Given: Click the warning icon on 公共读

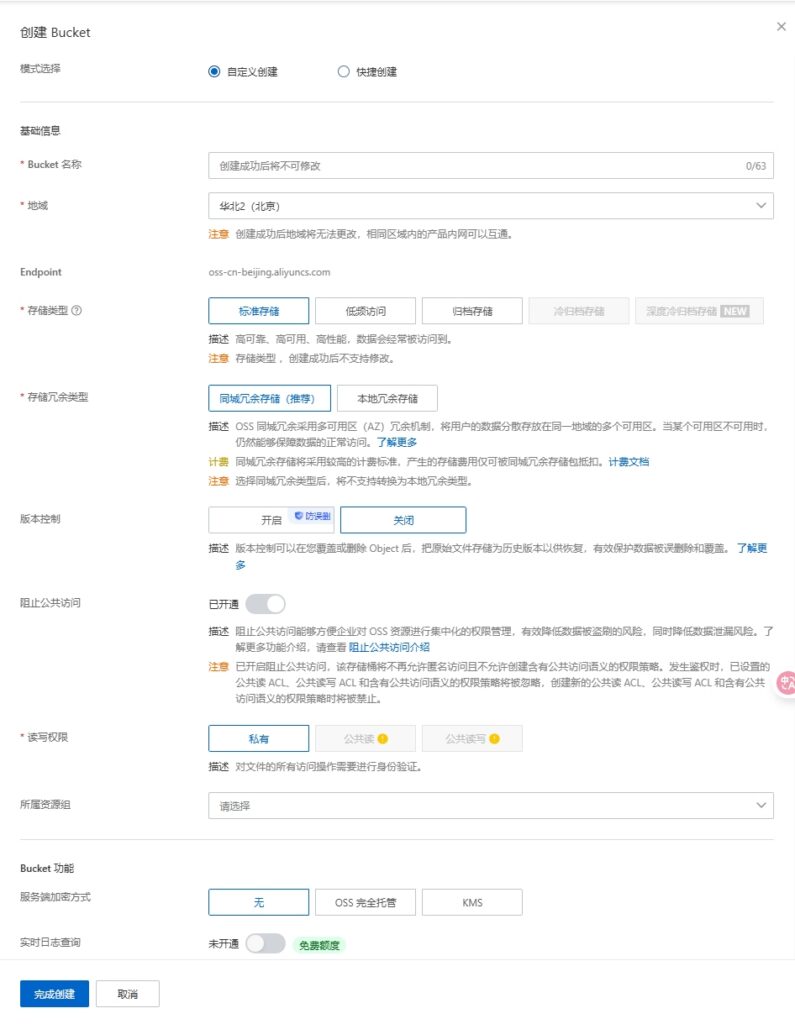Looking at the screenshot, I should point(382,739).
